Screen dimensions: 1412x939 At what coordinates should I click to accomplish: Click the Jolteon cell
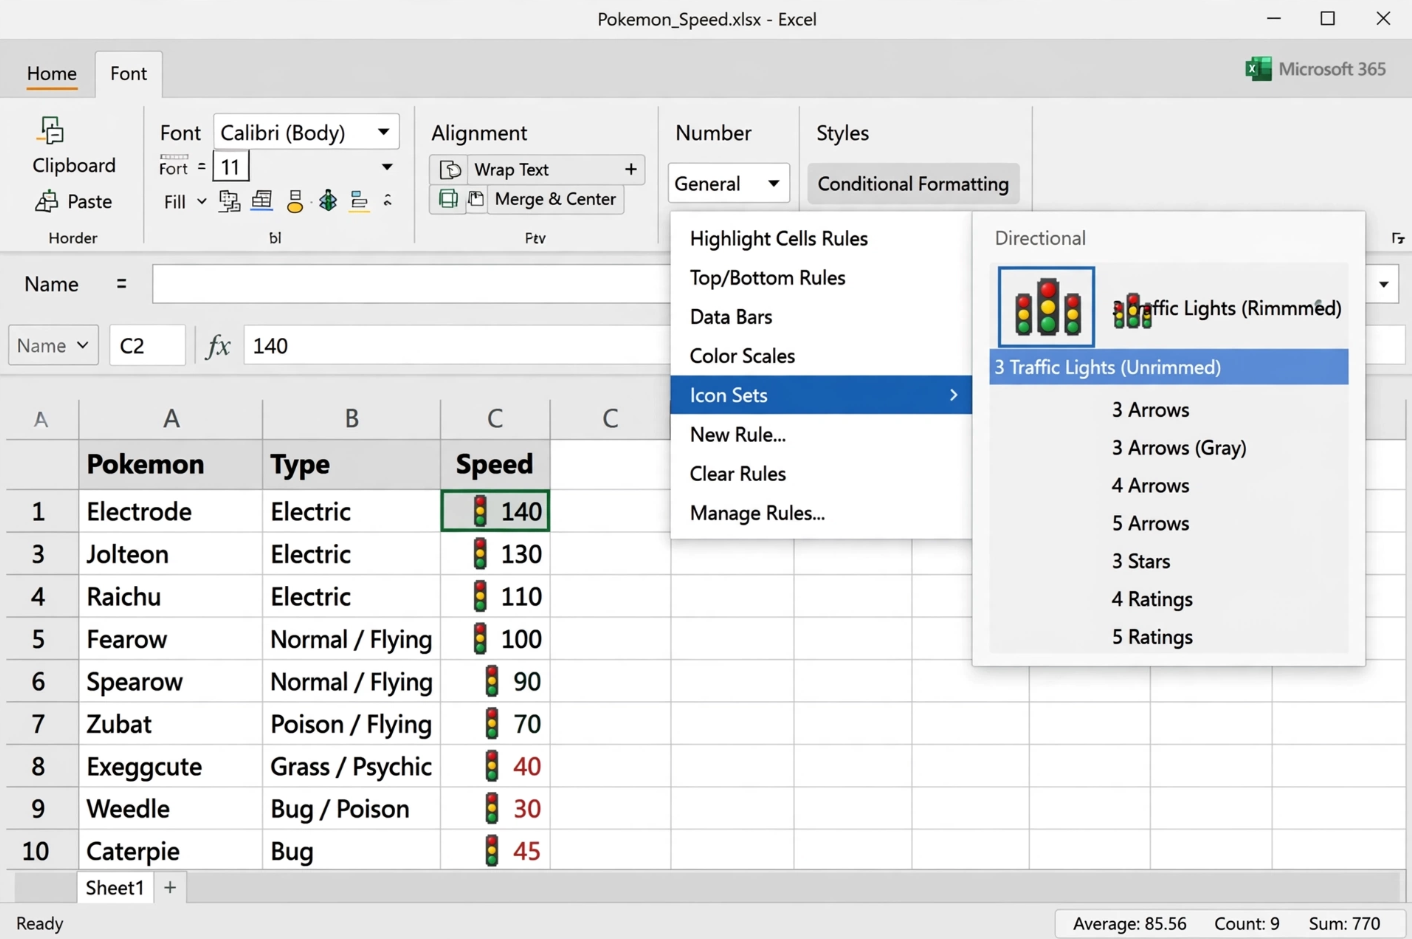click(171, 554)
